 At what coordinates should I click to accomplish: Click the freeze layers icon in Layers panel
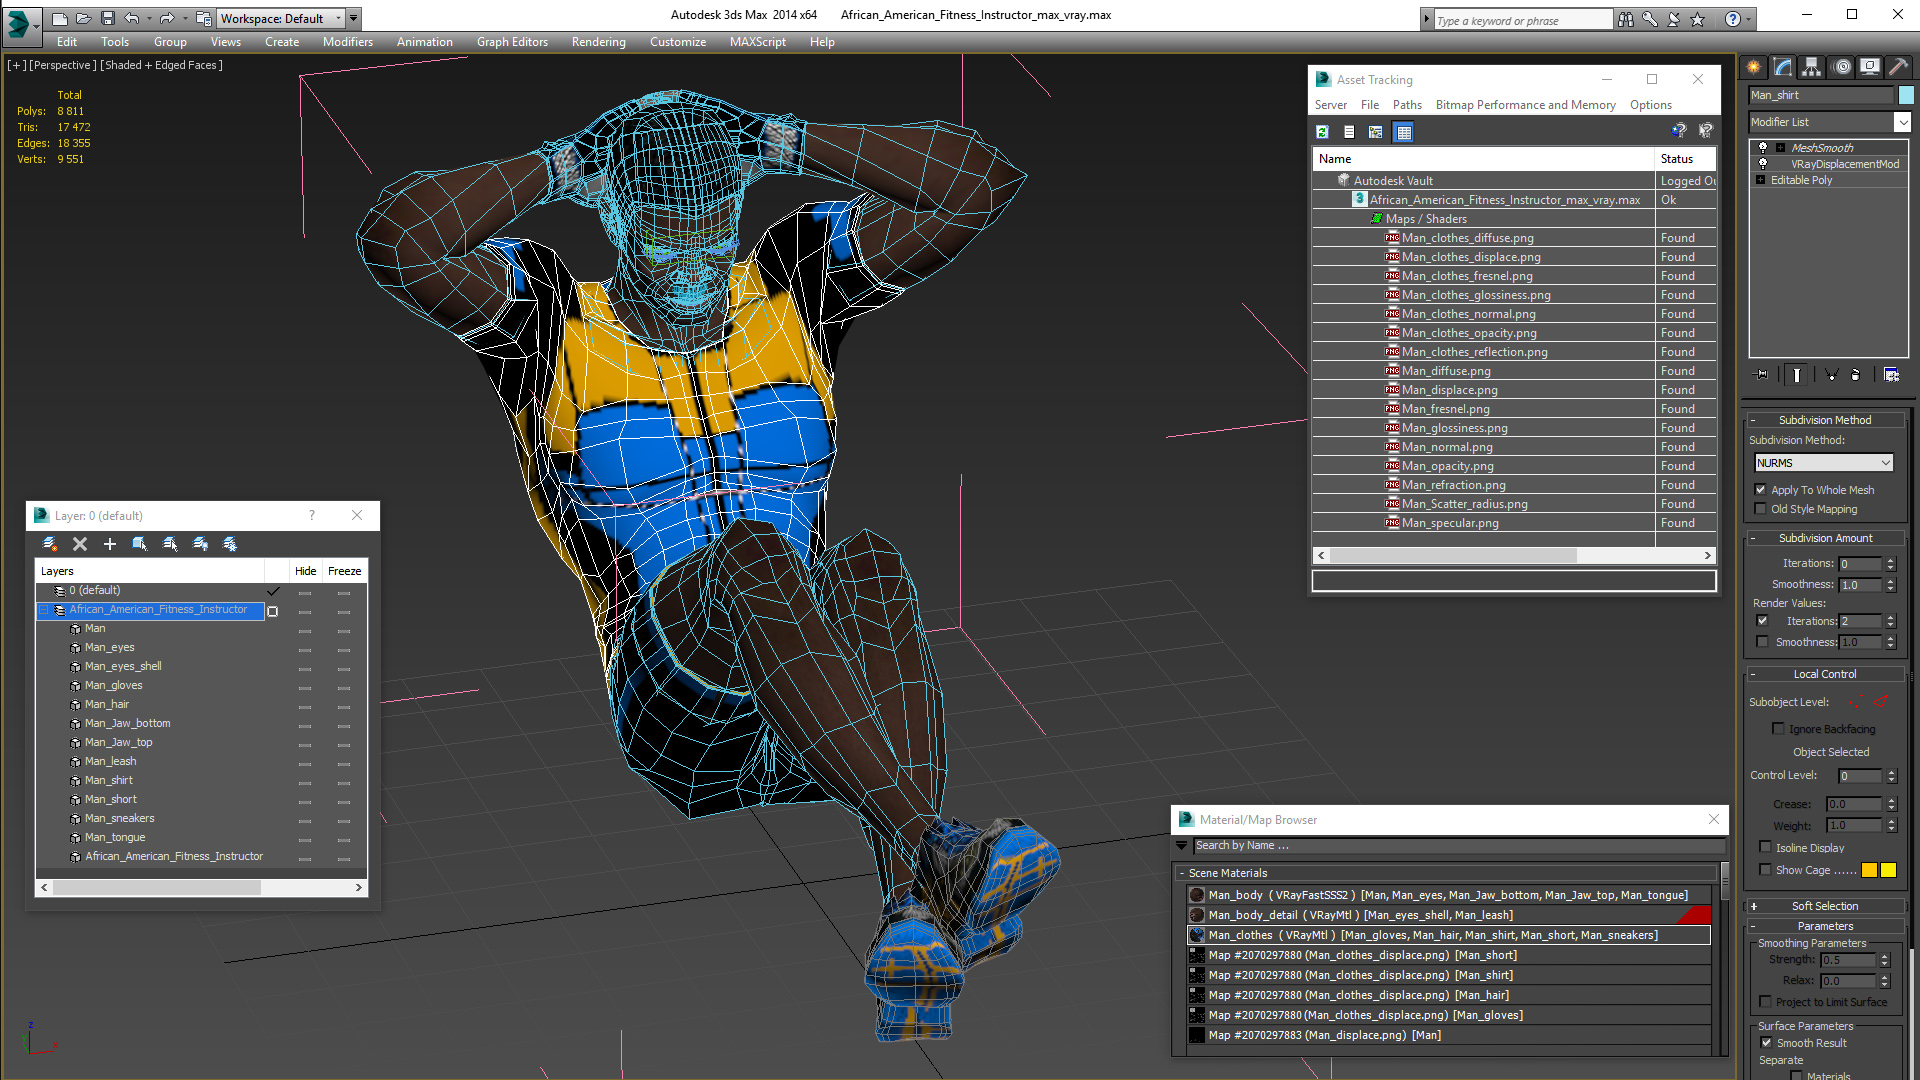(229, 542)
